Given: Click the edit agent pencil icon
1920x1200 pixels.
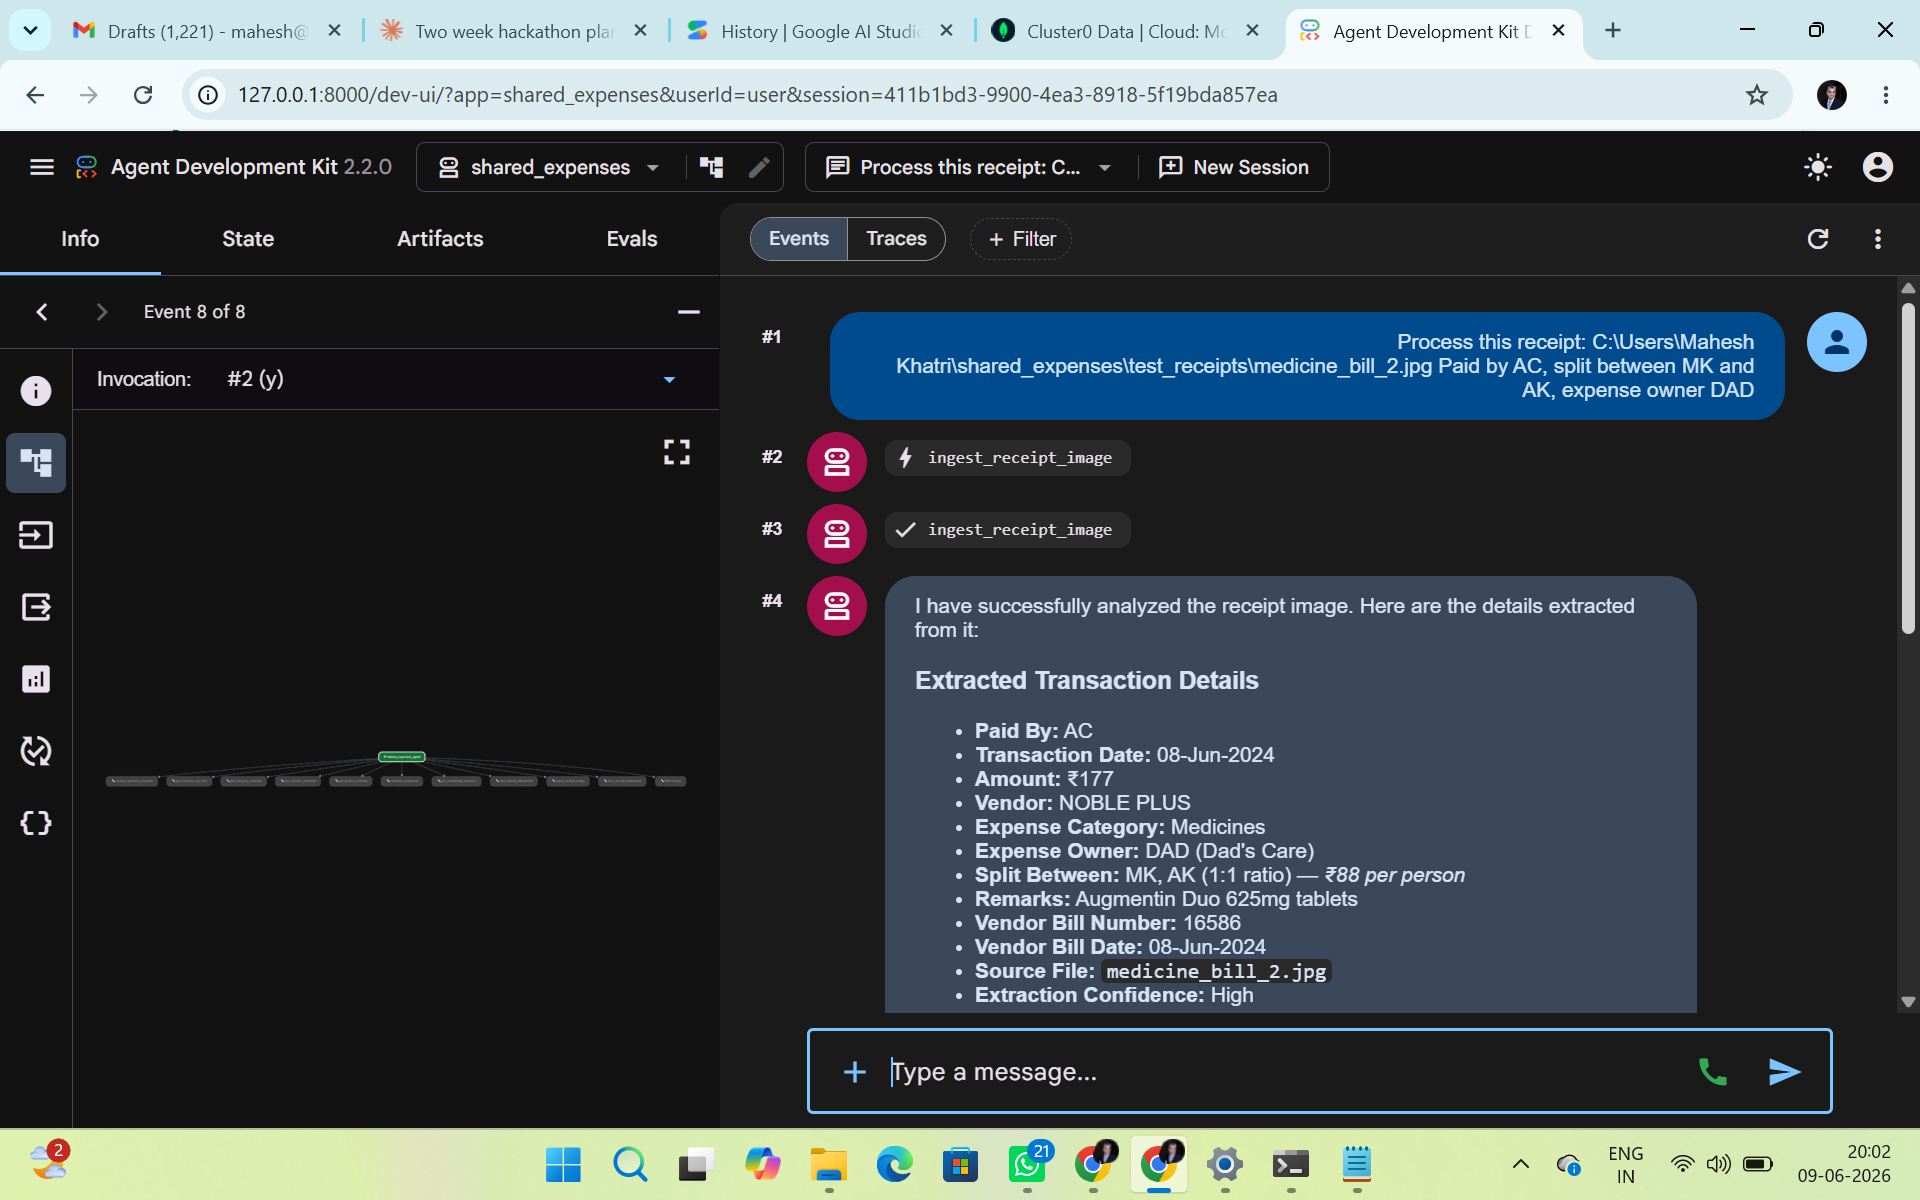Looking at the screenshot, I should pos(759,167).
